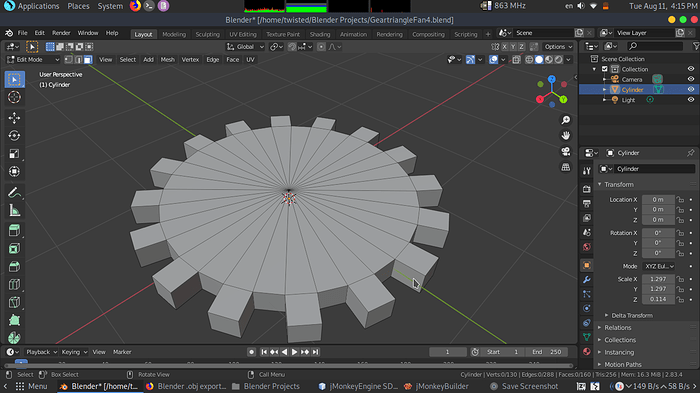Open the File menu
The height and width of the screenshot is (393, 700).
[x=22, y=33]
